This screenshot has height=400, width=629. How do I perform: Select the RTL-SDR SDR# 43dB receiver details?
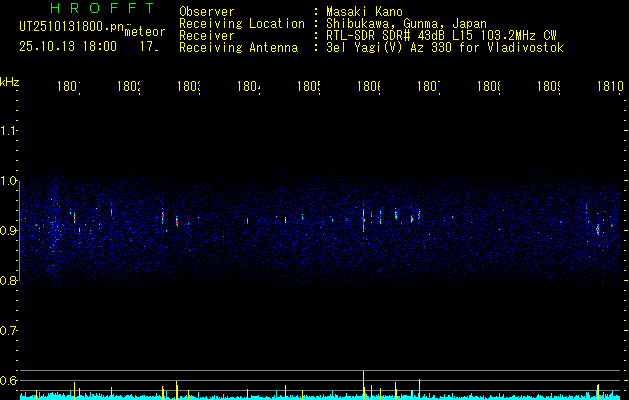[441, 36]
